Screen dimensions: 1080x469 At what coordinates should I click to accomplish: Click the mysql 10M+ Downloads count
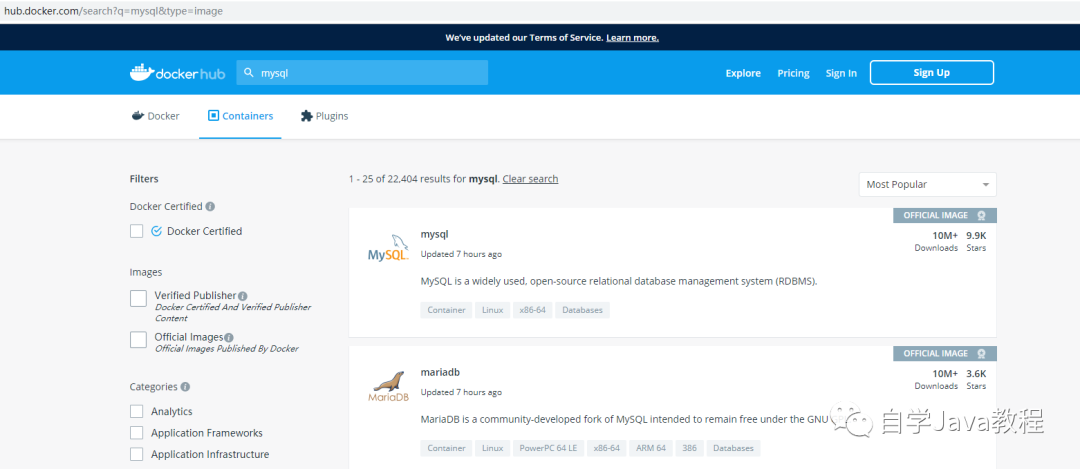(937, 241)
